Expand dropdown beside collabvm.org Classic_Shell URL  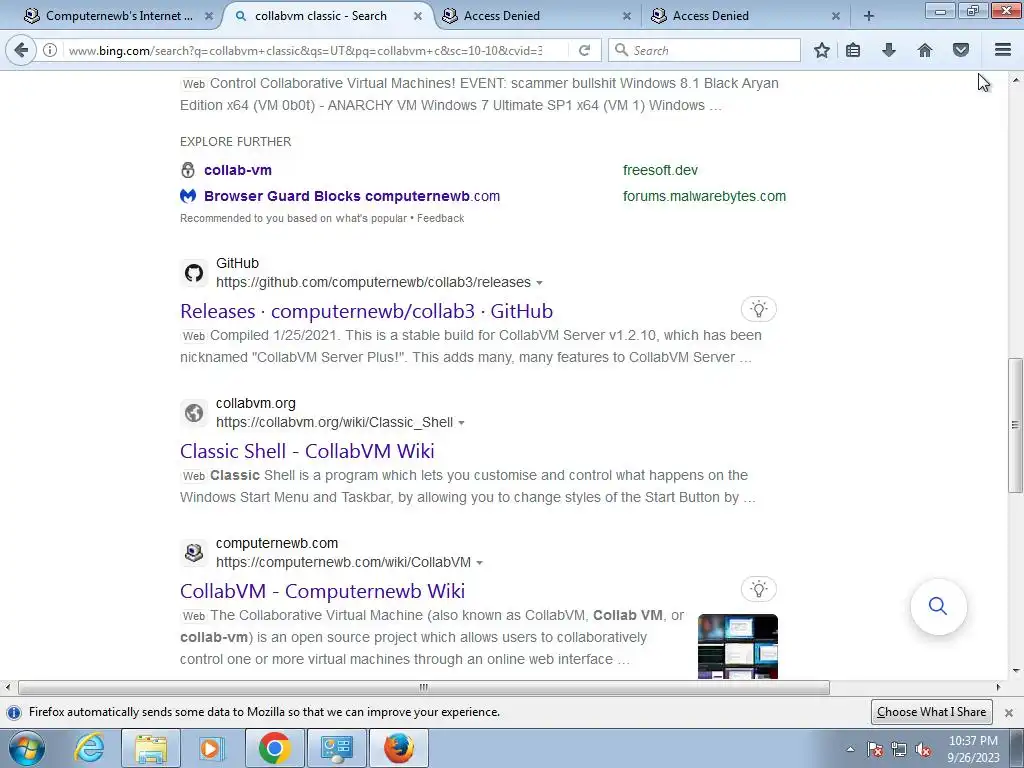click(x=461, y=423)
